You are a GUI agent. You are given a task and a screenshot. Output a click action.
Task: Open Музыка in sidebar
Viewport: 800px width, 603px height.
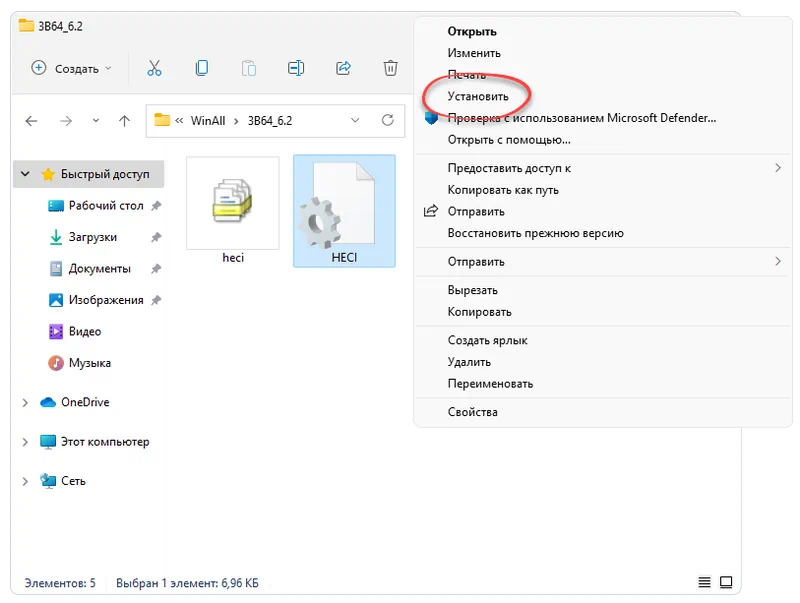(x=89, y=363)
